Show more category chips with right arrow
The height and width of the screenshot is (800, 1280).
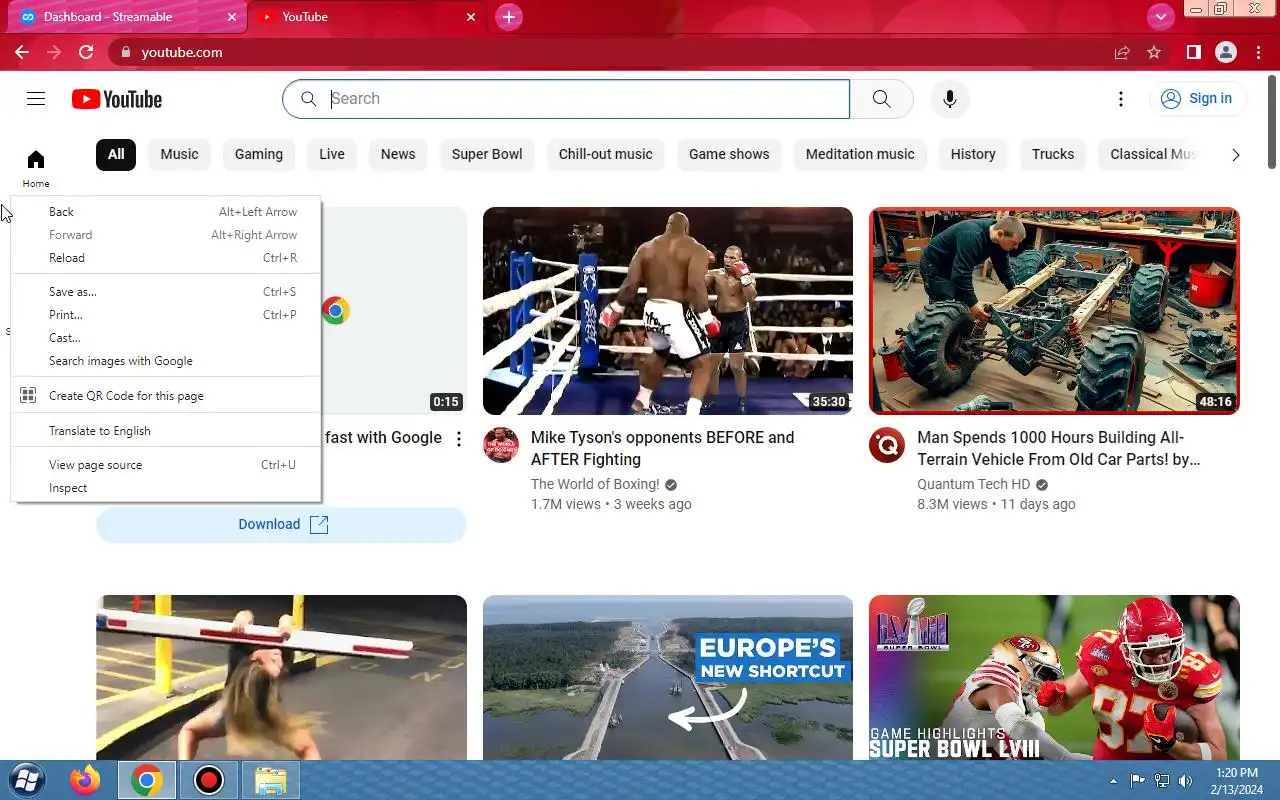[1235, 154]
